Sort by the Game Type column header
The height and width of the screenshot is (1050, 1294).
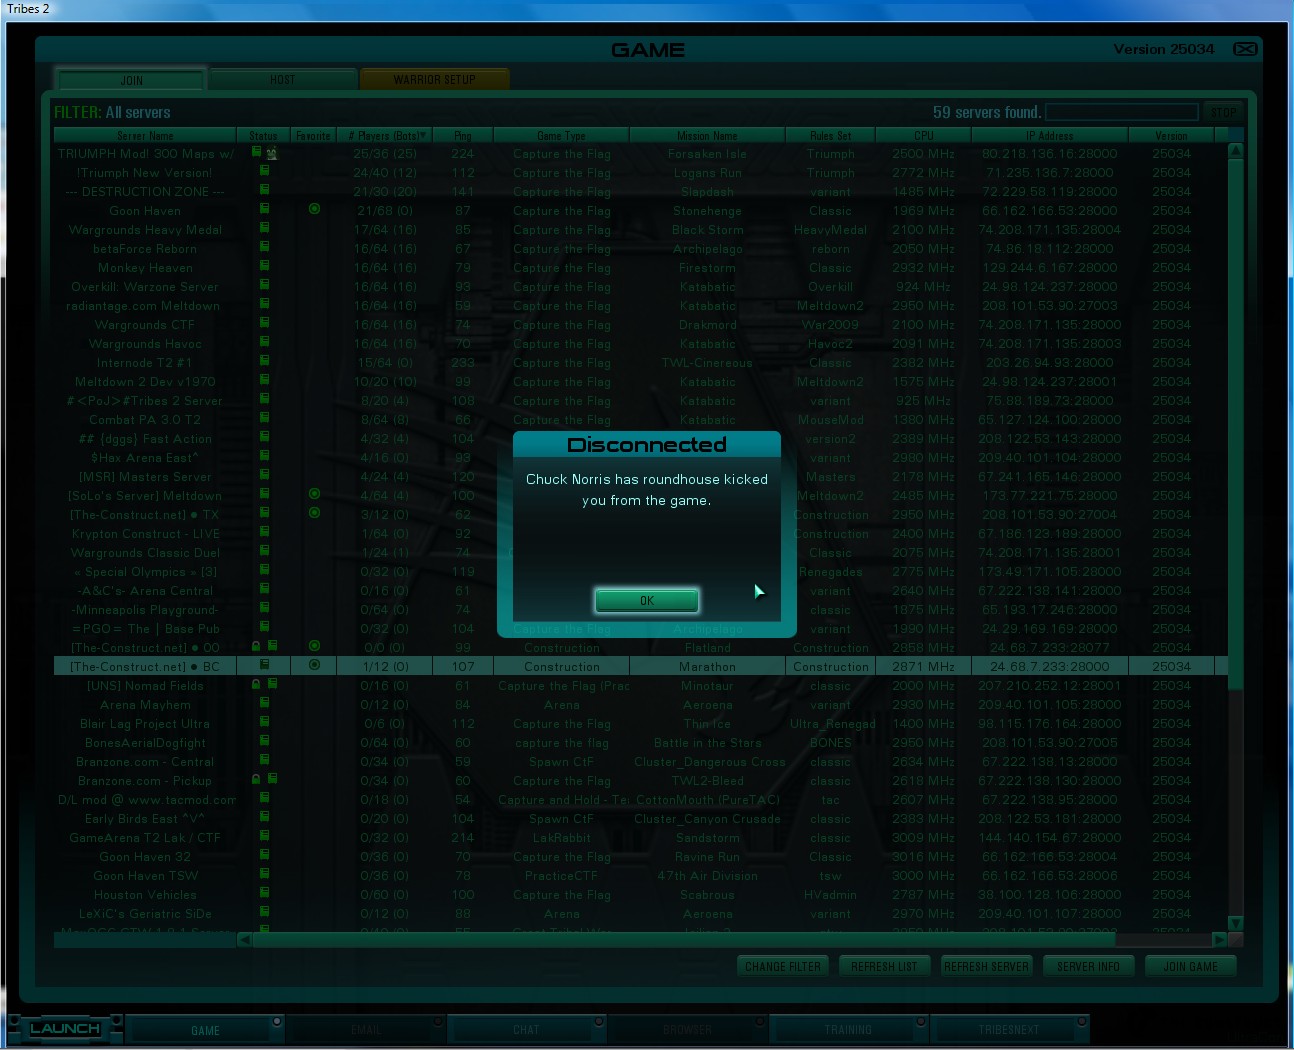coord(561,135)
